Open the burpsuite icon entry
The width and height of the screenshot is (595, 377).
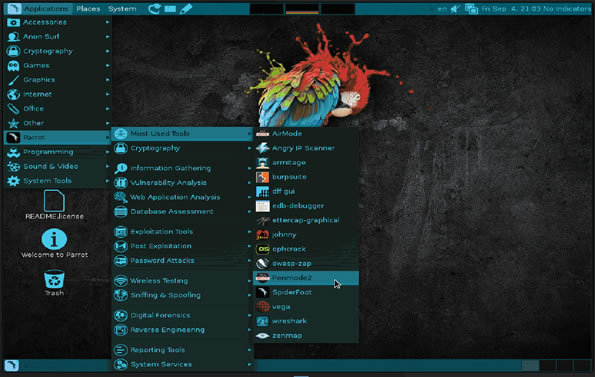pyautogui.click(x=262, y=177)
